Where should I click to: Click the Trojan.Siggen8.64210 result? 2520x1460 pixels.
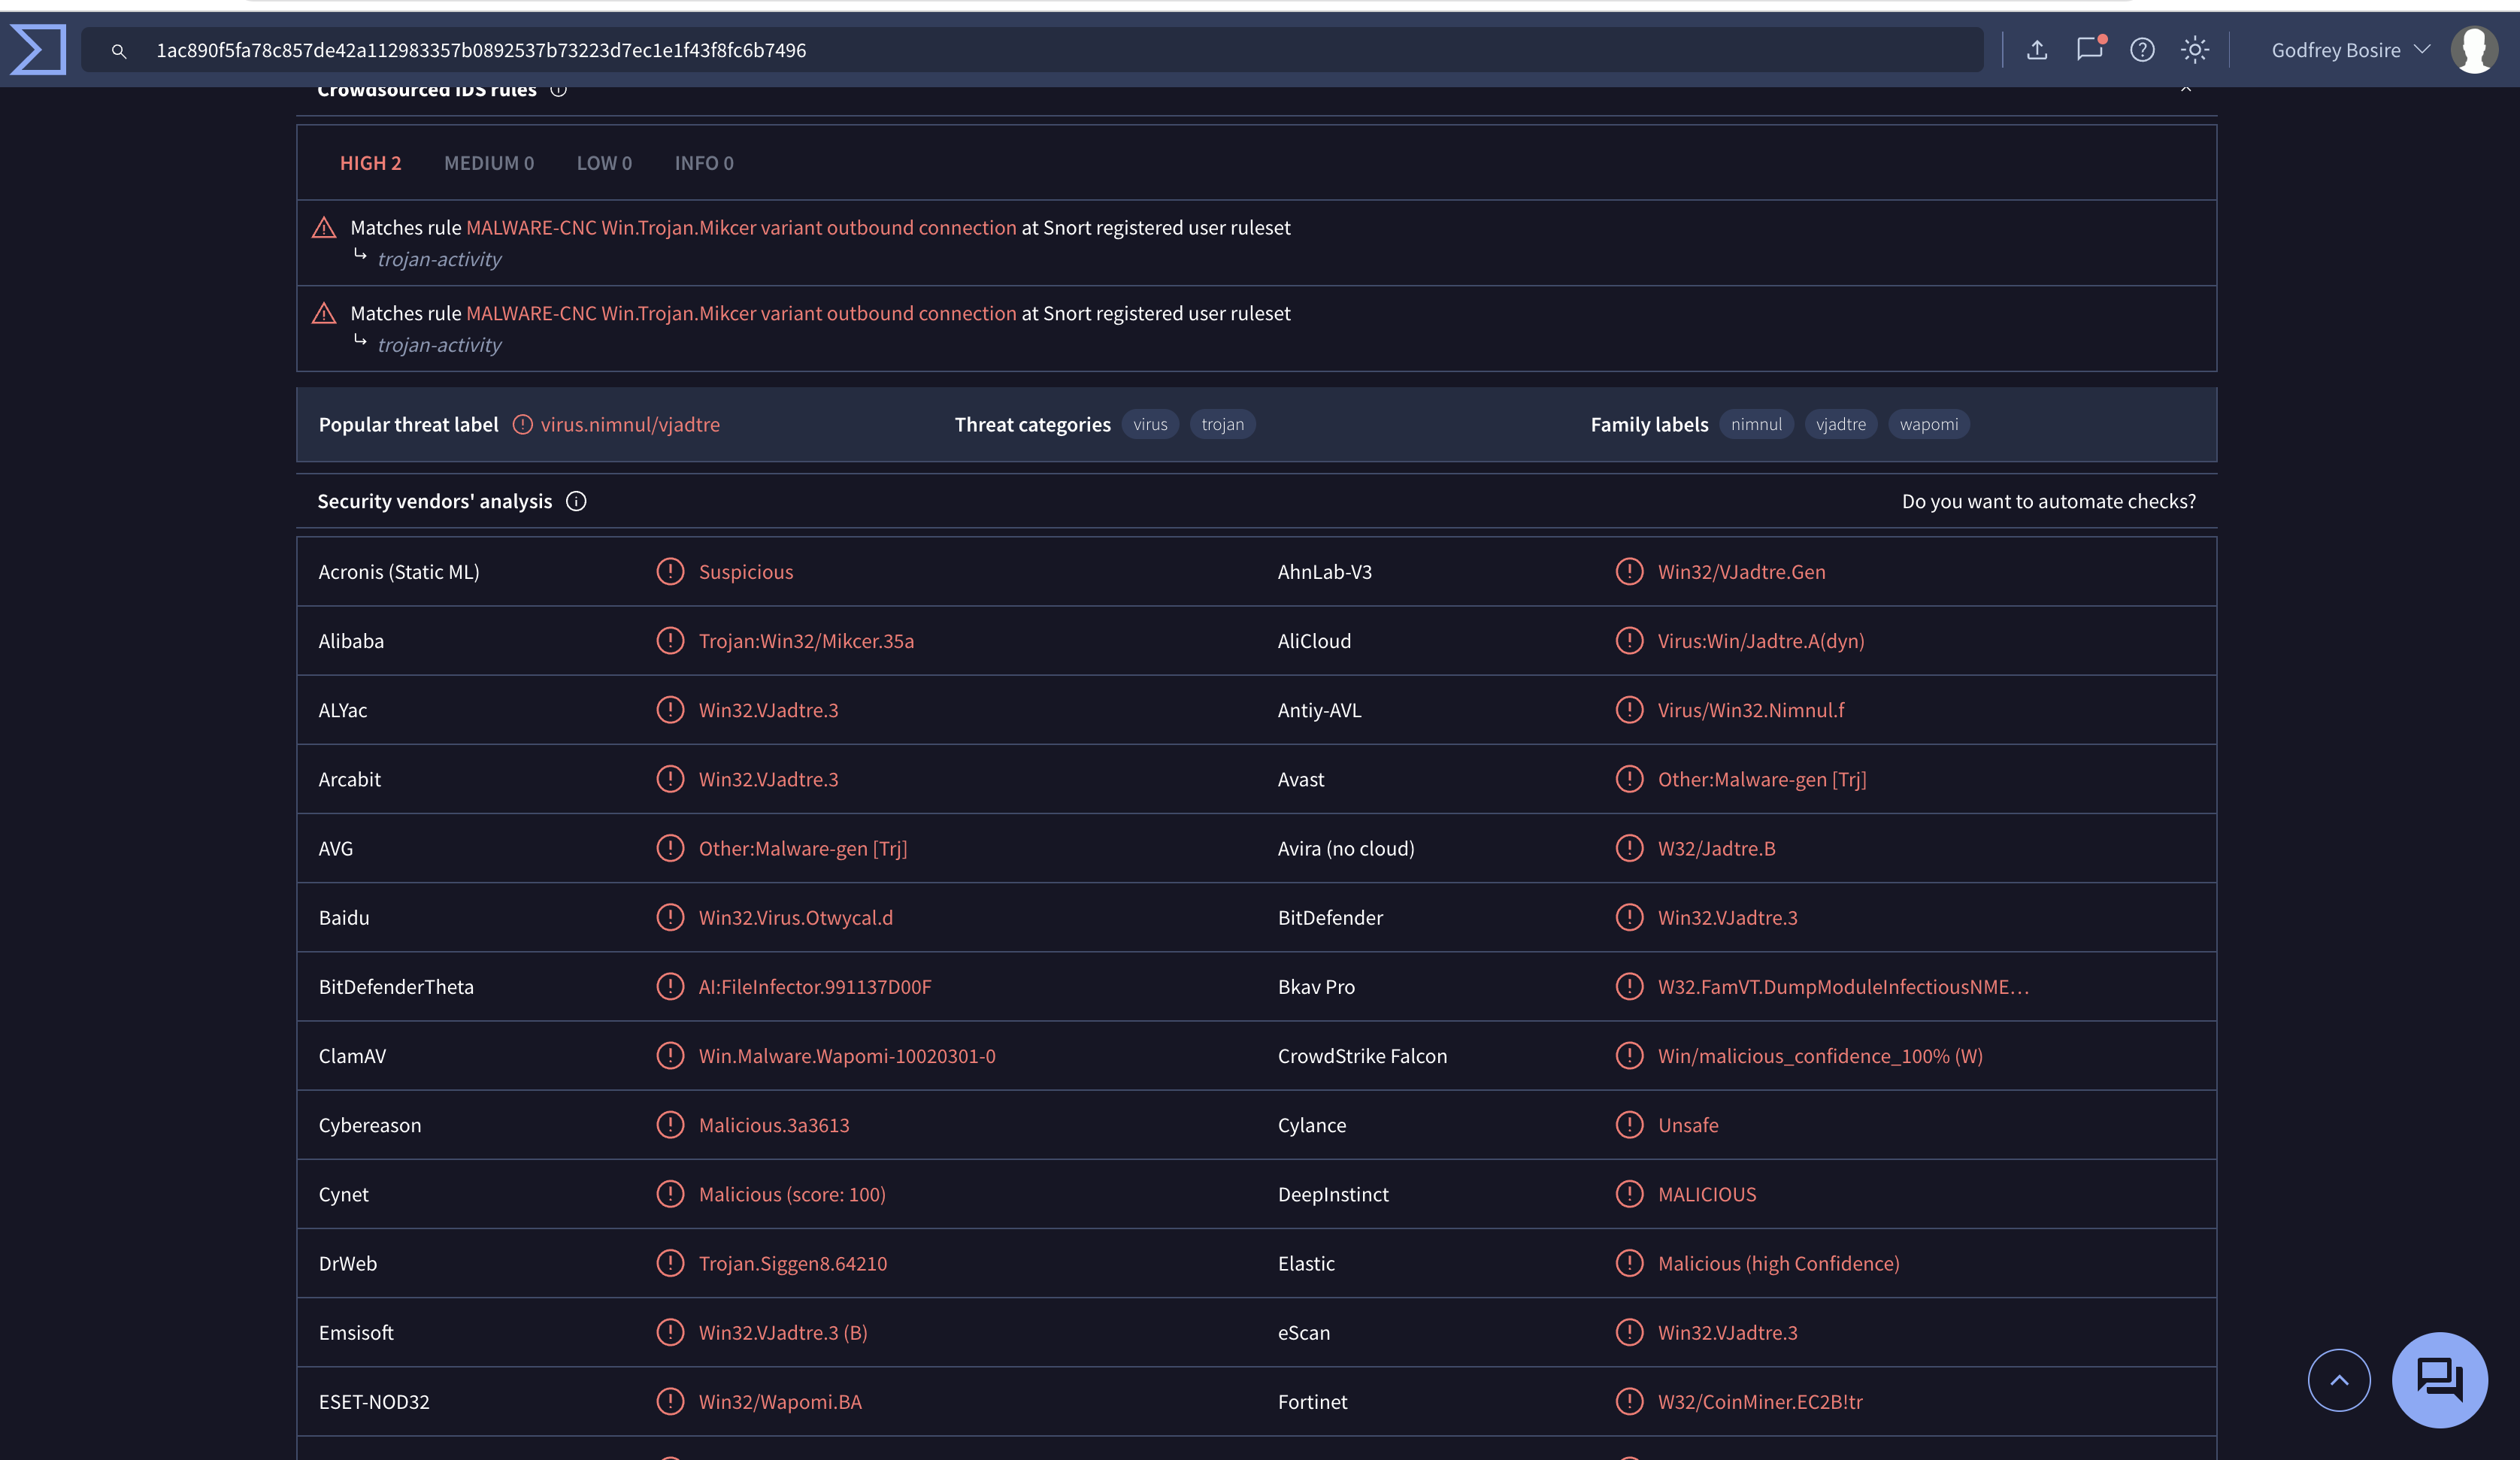tap(793, 1263)
